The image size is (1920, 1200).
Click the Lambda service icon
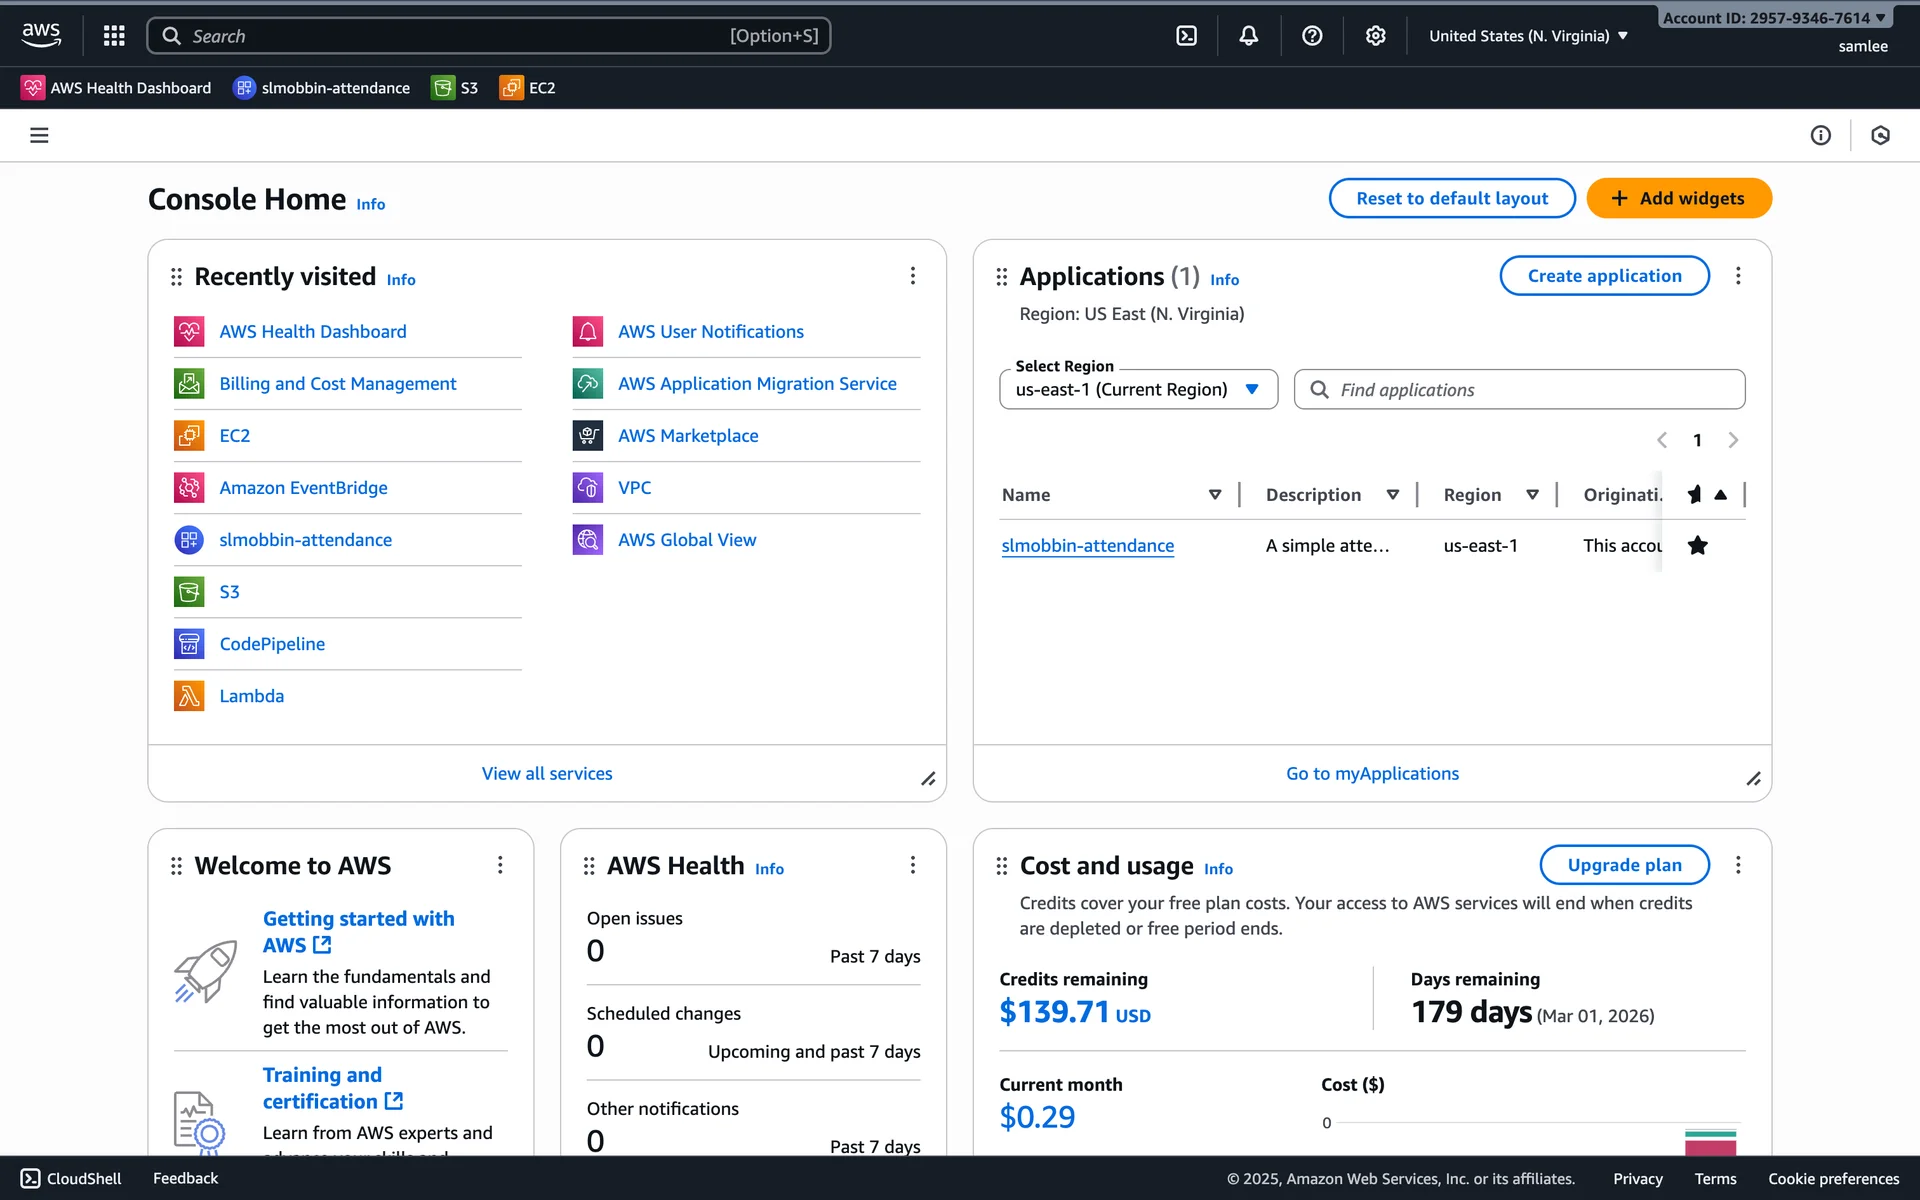[189, 696]
